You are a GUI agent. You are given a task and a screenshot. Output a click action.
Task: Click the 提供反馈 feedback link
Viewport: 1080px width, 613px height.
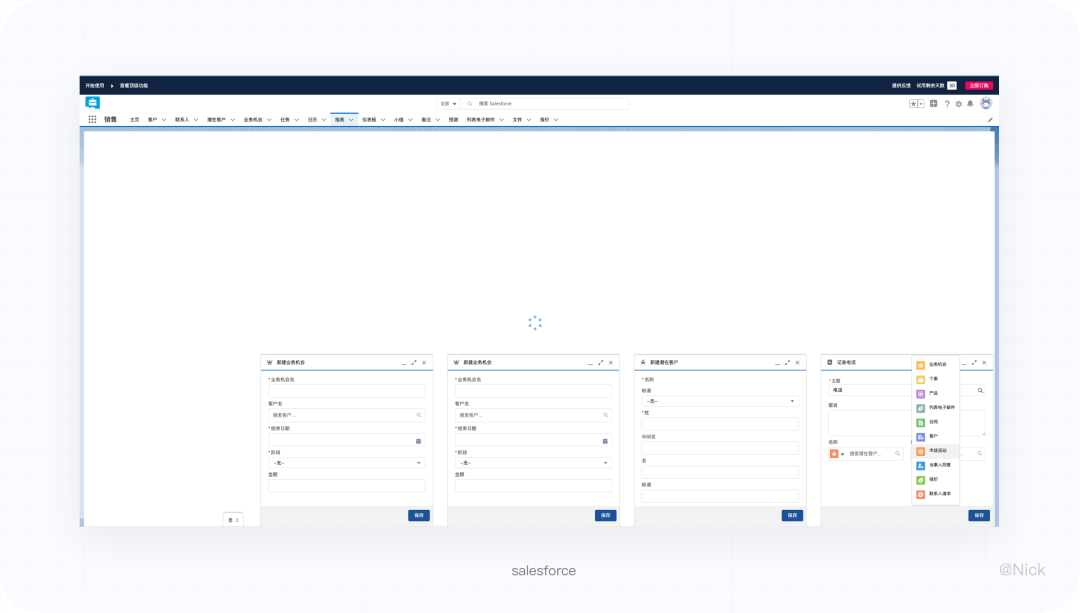point(901,85)
